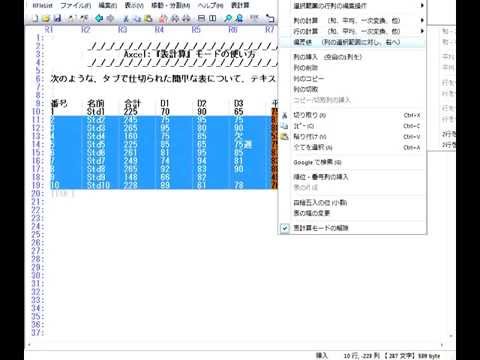Image resolution: width=480 pixels, height=360 pixels.
Task: Click the horizontal split window toolbar icon
Action: pos(201,19)
